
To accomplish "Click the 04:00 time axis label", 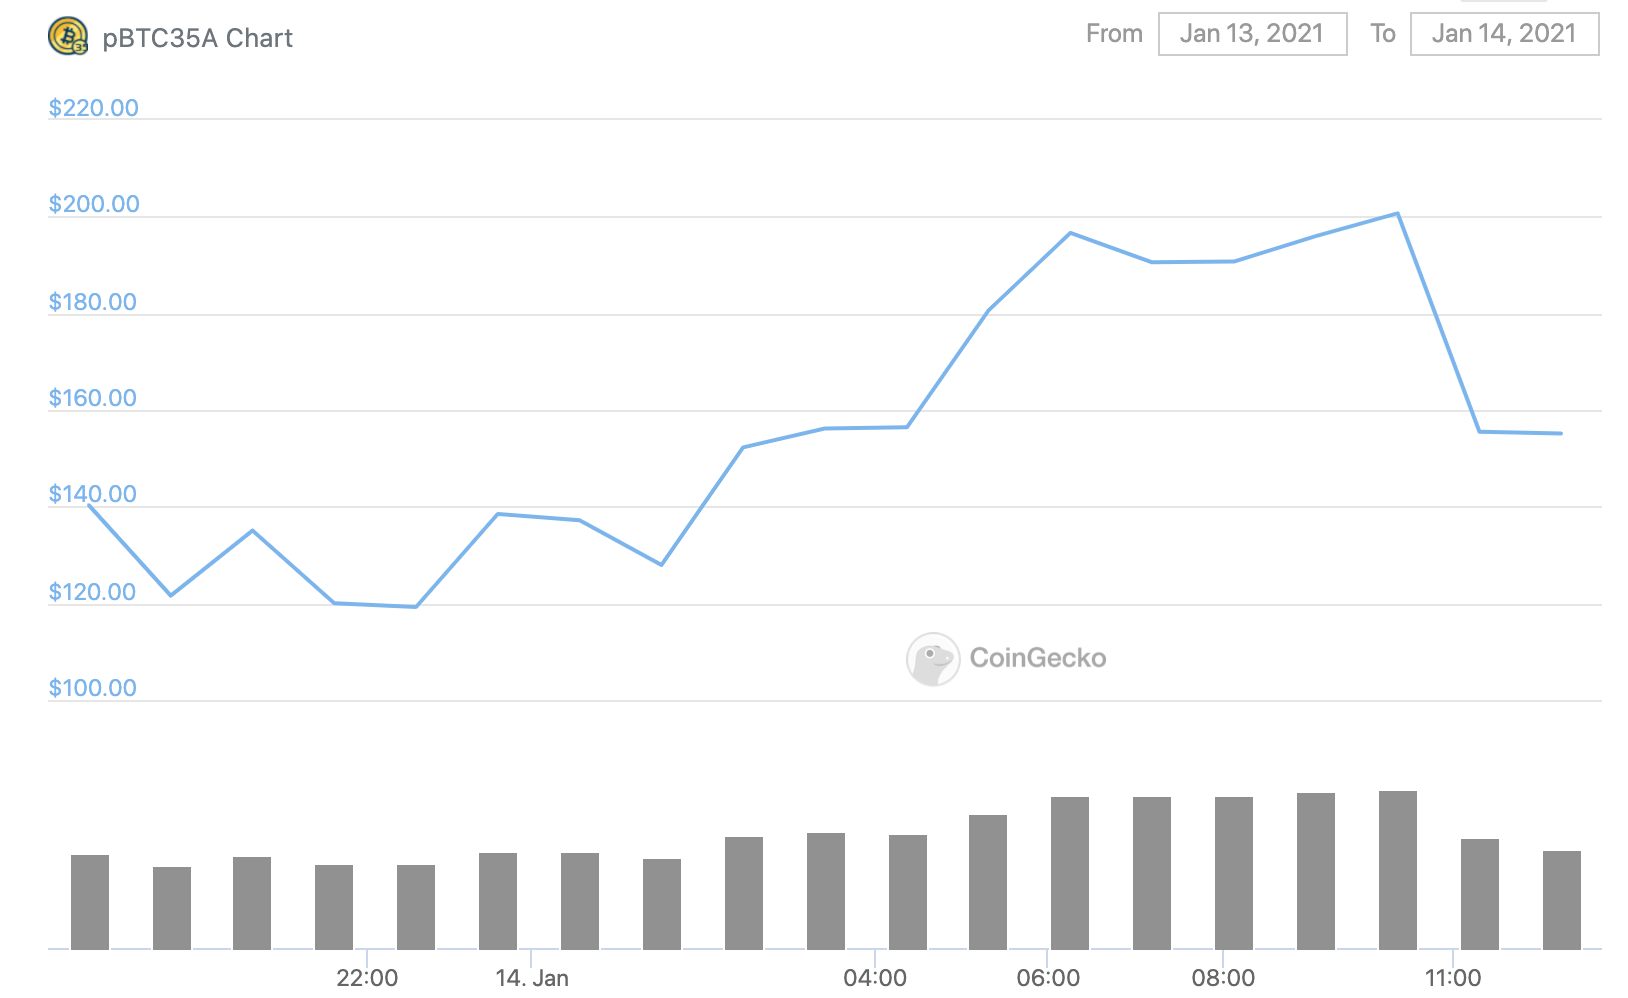I will click(x=875, y=978).
